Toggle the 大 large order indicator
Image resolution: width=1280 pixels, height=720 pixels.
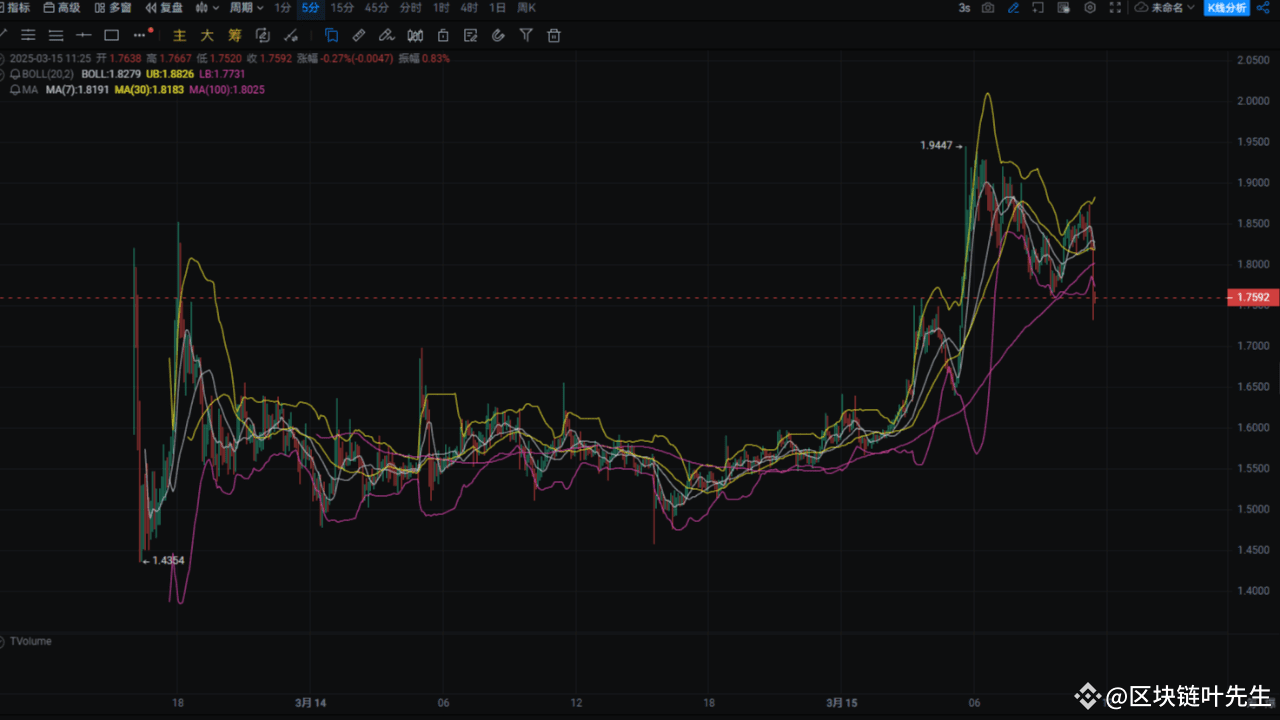(207, 35)
